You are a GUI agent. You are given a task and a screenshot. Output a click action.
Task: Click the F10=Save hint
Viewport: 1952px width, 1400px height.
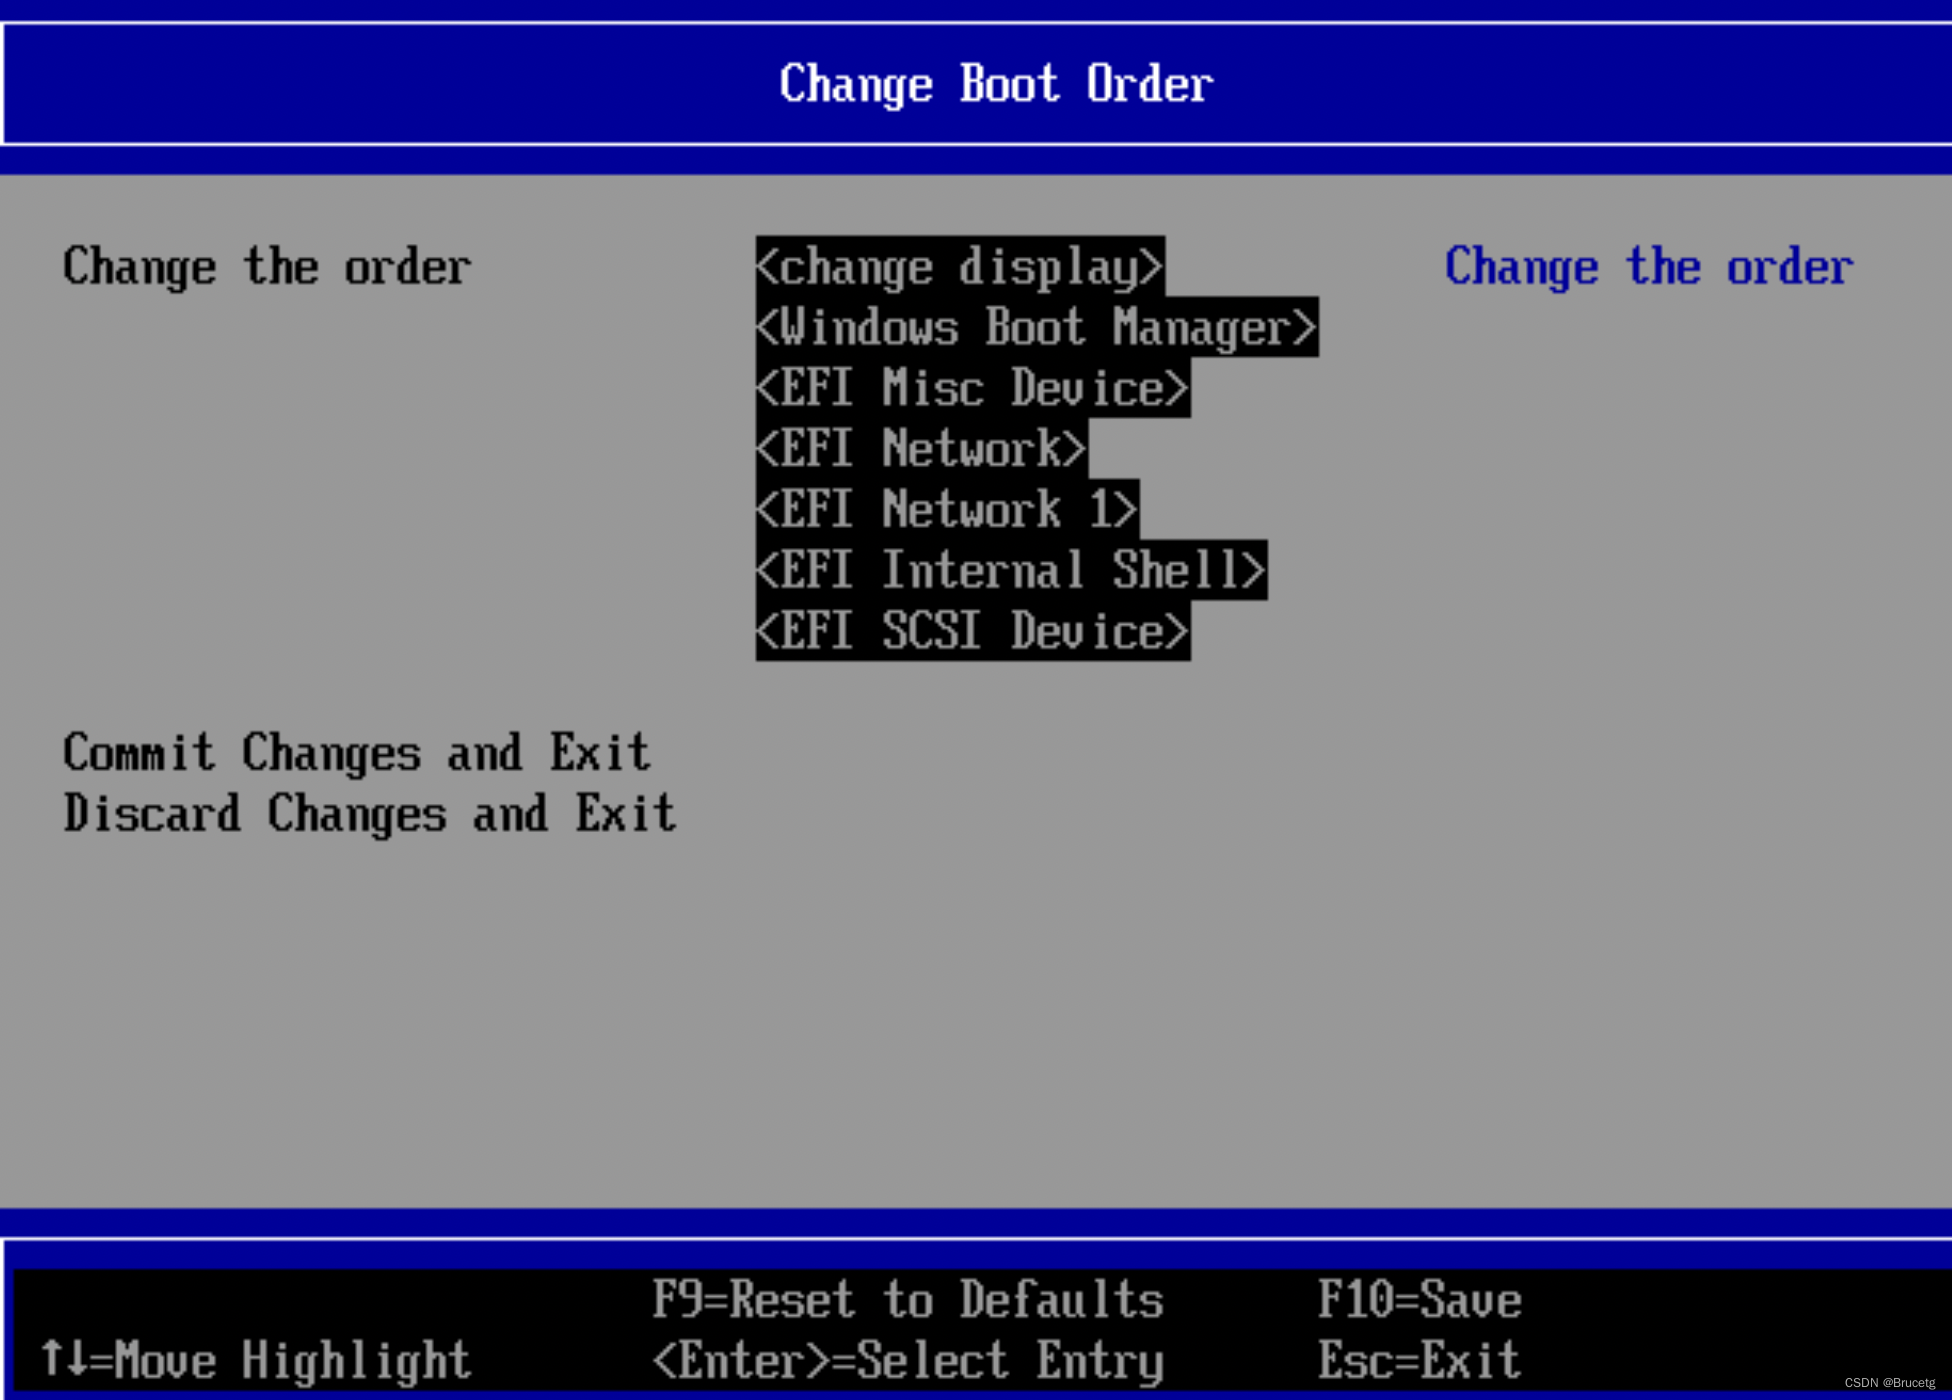(1420, 1300)
